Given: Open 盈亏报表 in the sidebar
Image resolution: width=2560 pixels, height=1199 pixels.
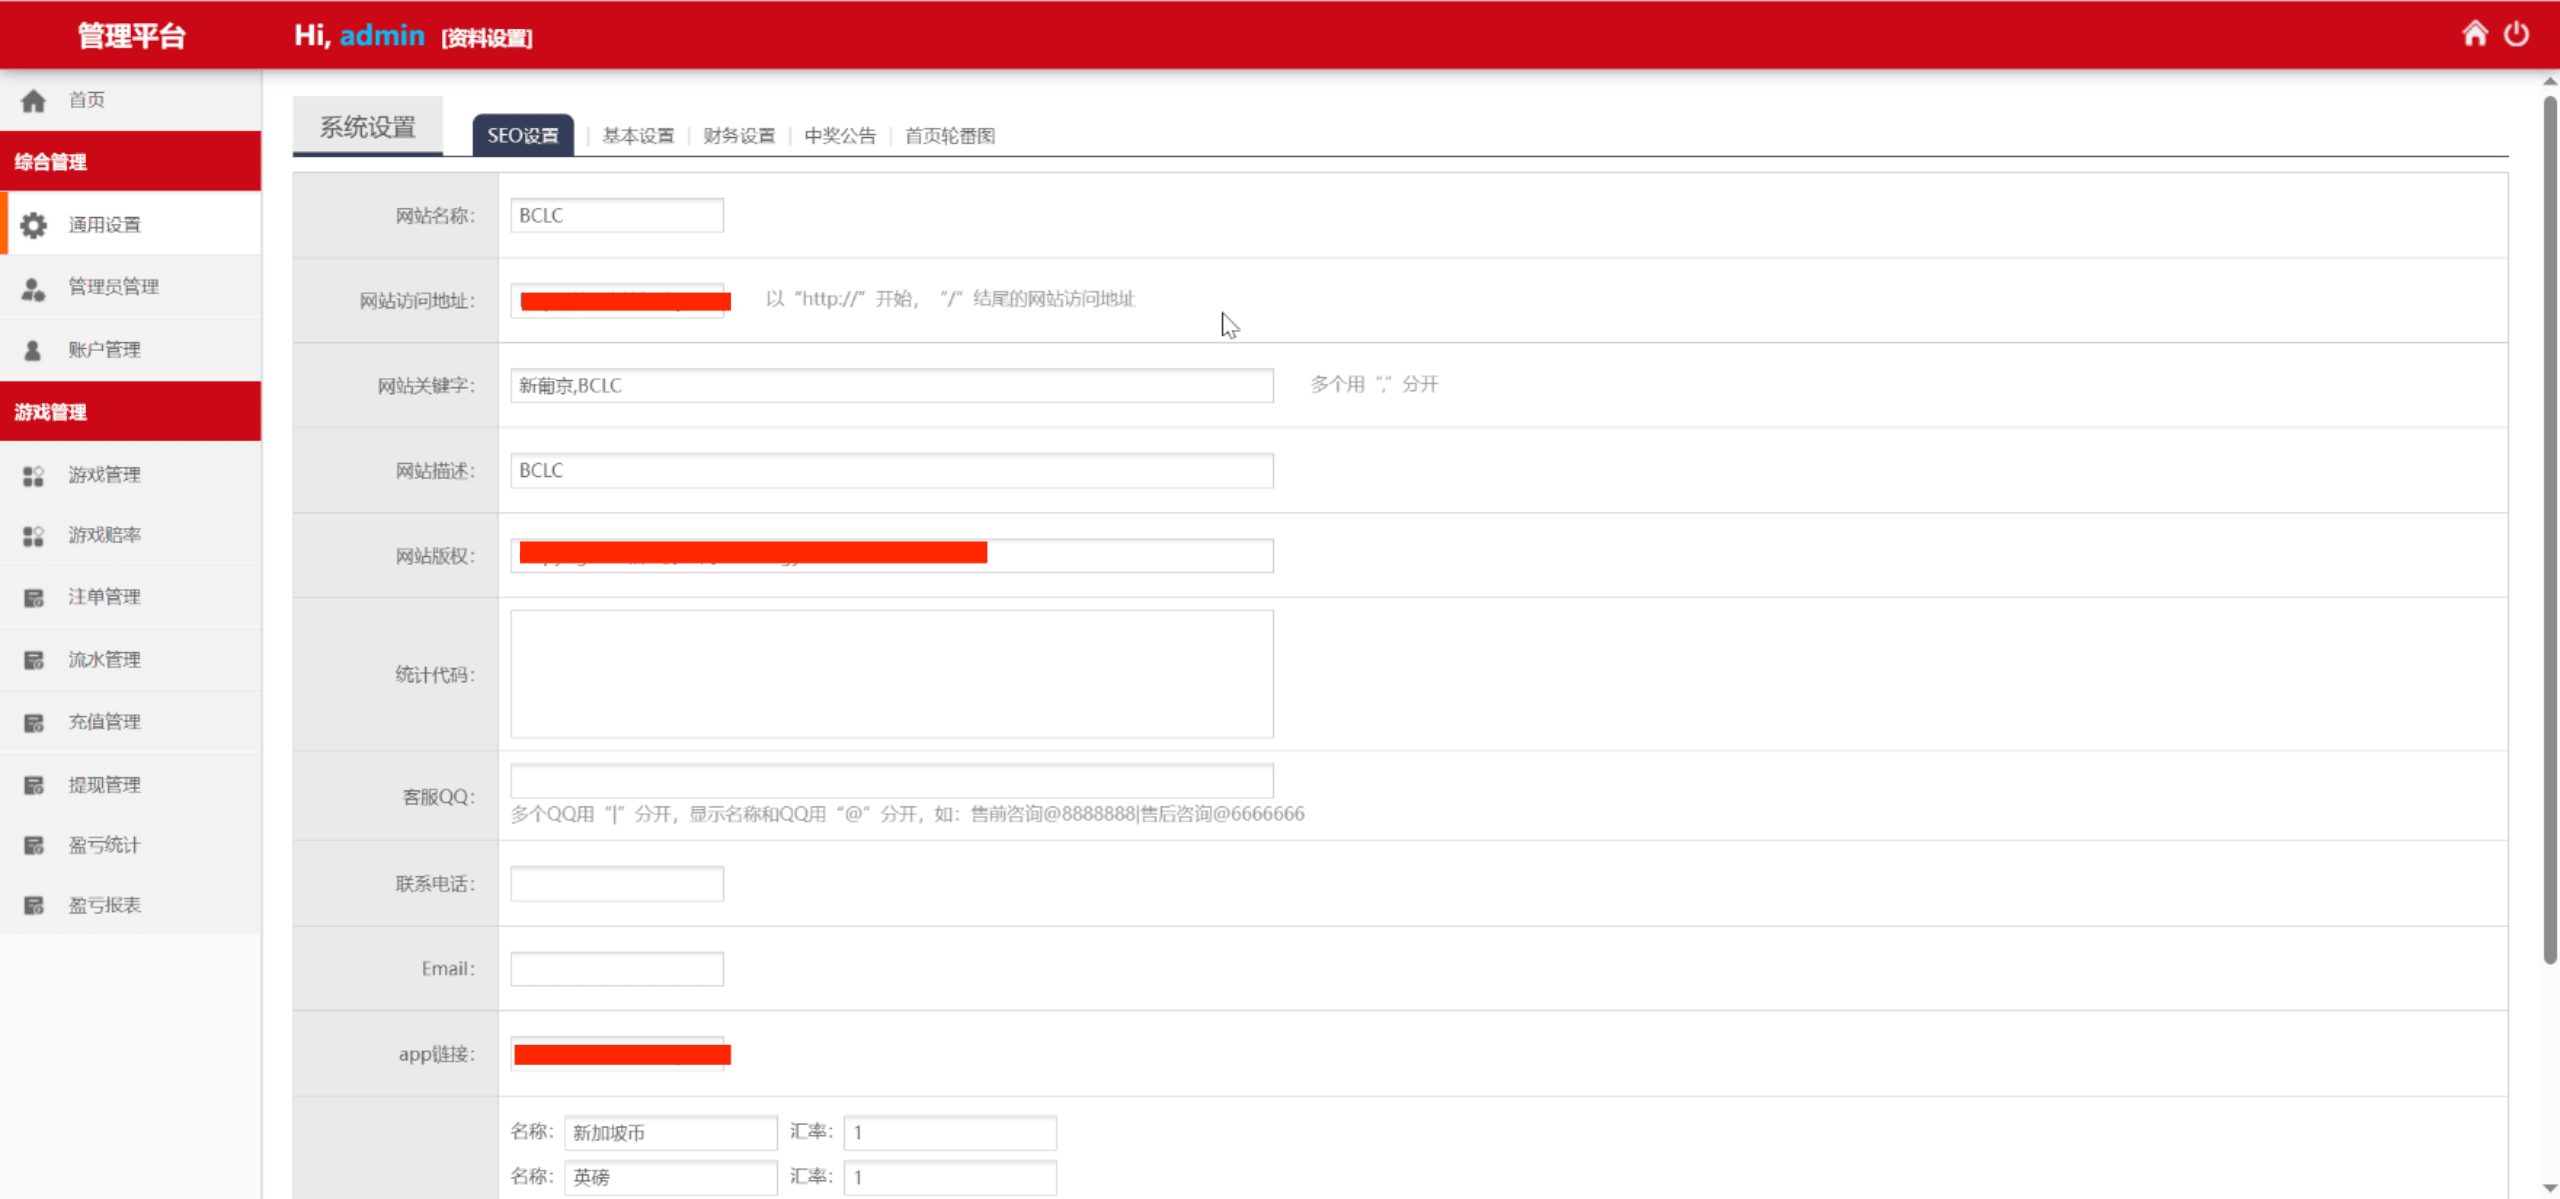Looking at the screenshot, I should [x=104, y=905].
